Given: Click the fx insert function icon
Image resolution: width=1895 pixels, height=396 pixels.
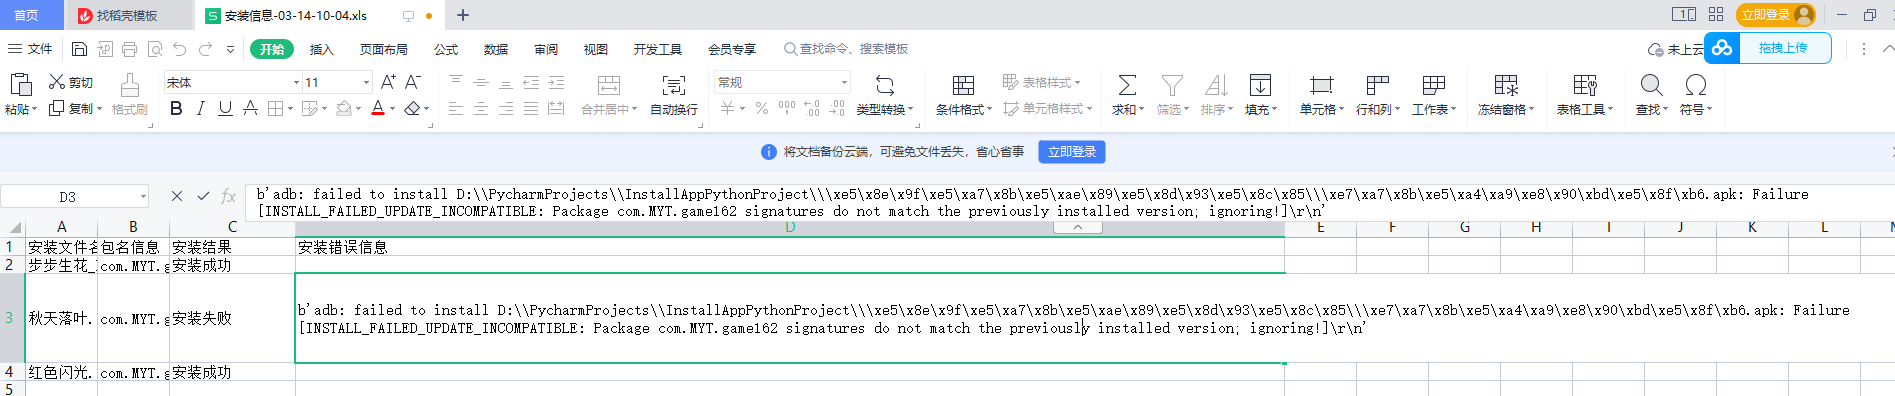Looking at the screenshot, I should point(229,196).
